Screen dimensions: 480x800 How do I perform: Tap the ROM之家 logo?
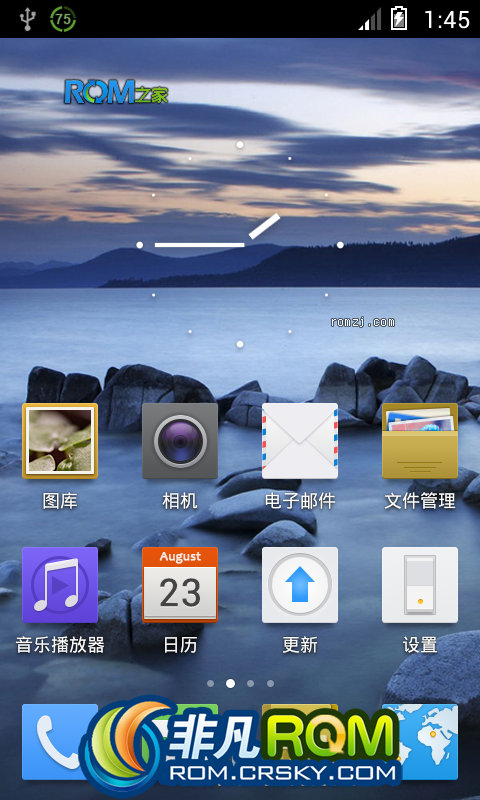click(x=116, y=91)
